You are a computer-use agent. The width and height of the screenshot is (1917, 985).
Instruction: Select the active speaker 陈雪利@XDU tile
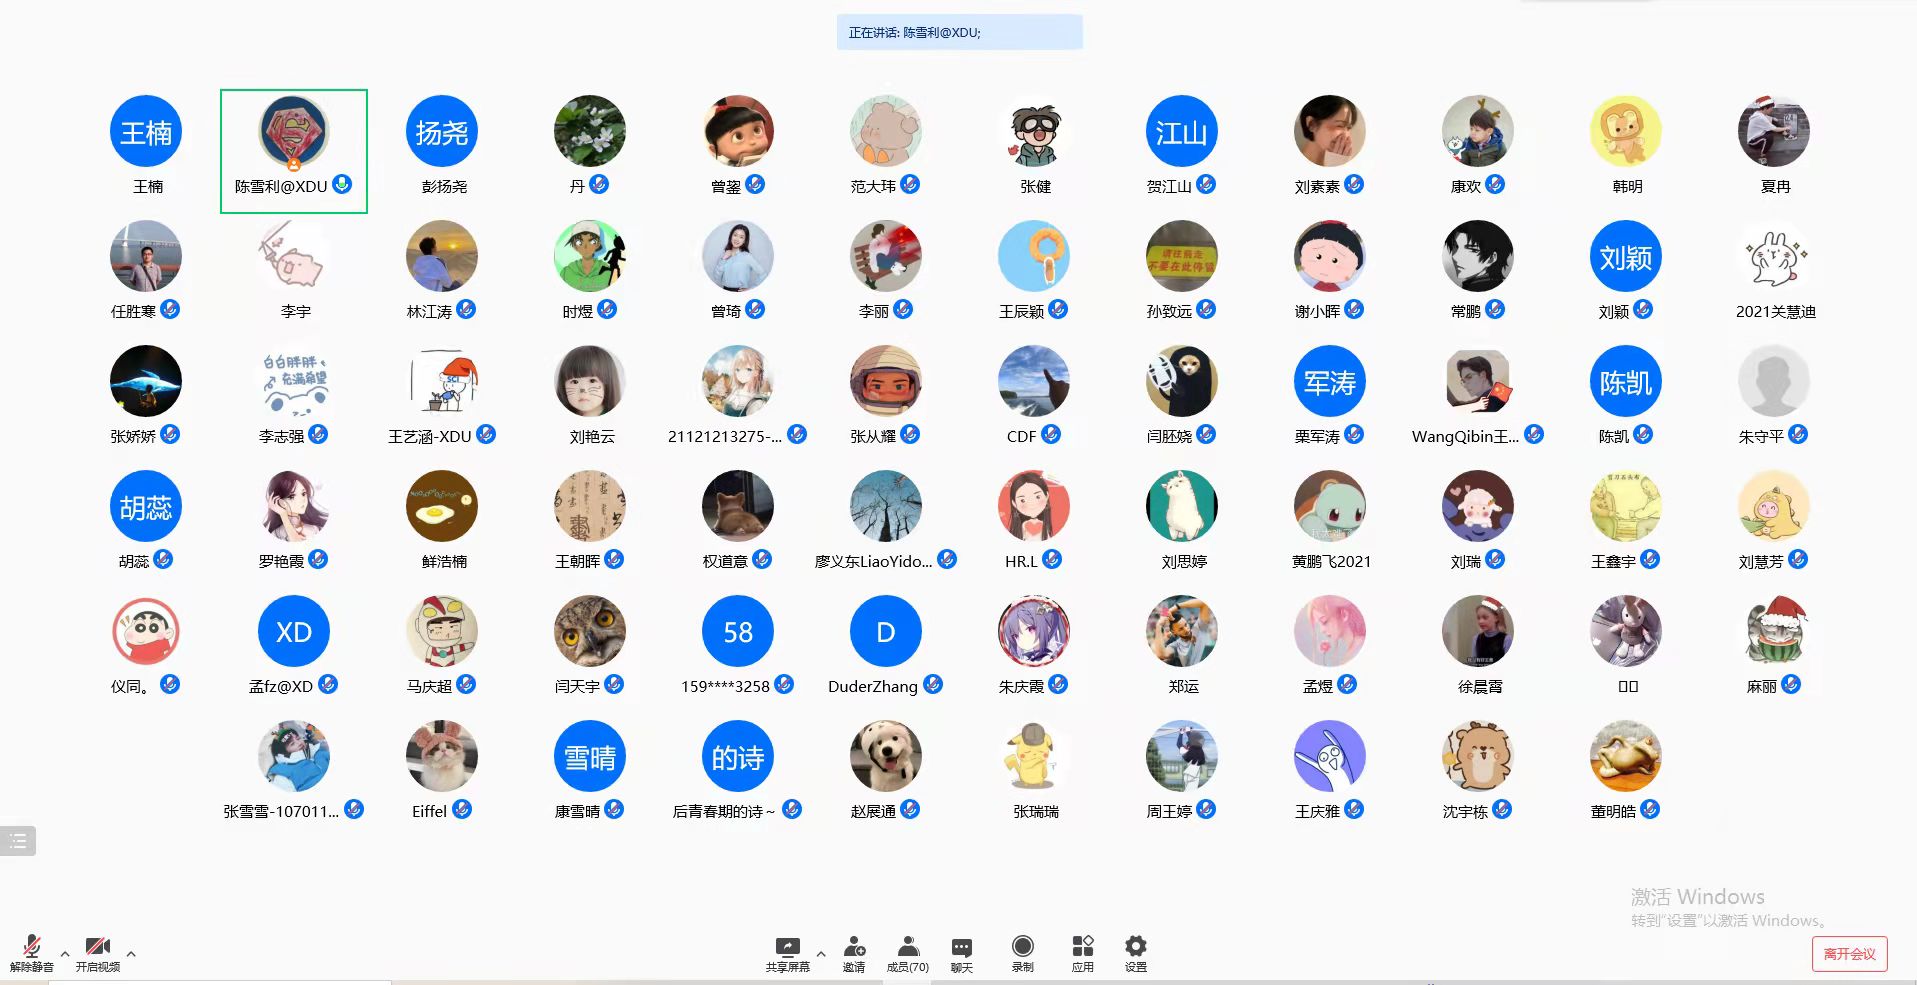pos(293,150)
